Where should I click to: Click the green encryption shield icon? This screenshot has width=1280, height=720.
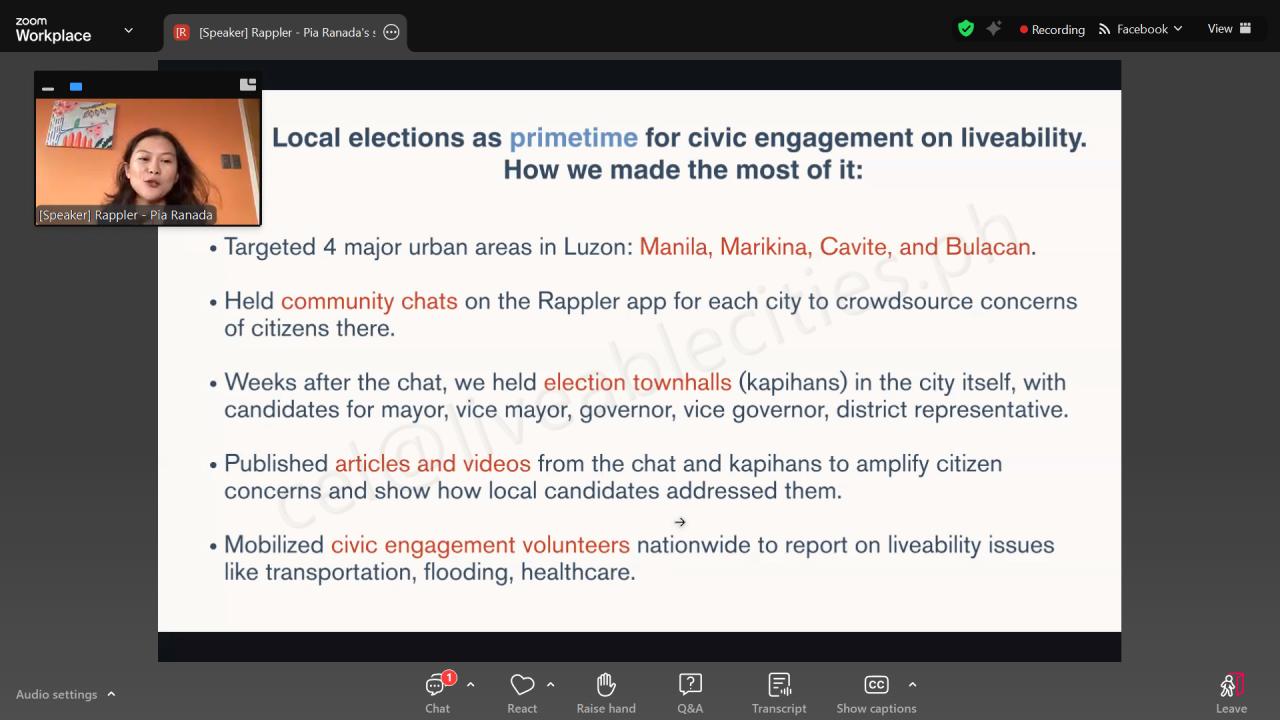[x=966, y=29]
